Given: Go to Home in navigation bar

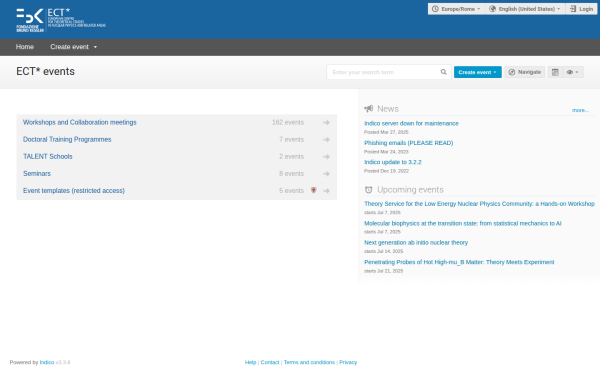Looking at the screenshot, I should click(25, 47).
